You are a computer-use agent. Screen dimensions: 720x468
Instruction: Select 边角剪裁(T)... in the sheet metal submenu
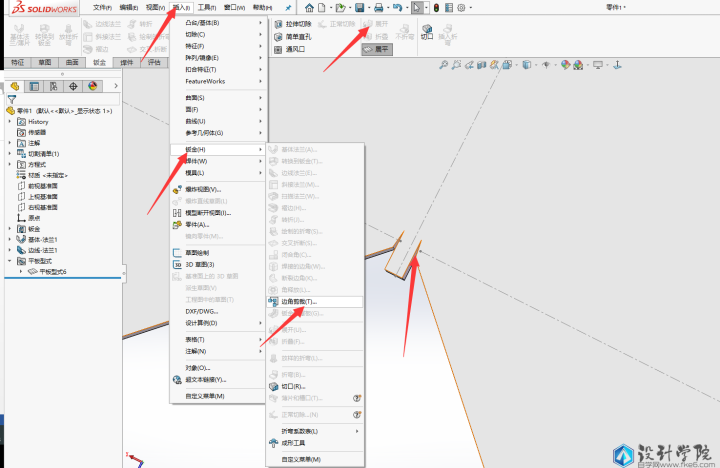297,301
